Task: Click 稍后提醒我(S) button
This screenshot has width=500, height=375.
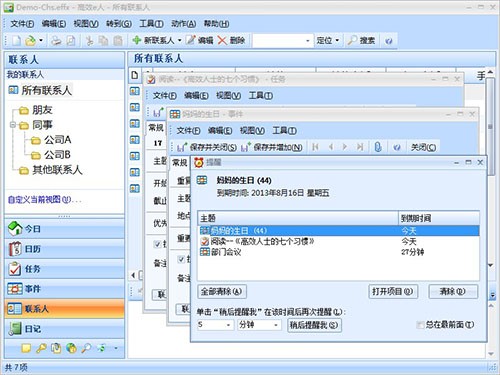Action: [x=314, y=325]
